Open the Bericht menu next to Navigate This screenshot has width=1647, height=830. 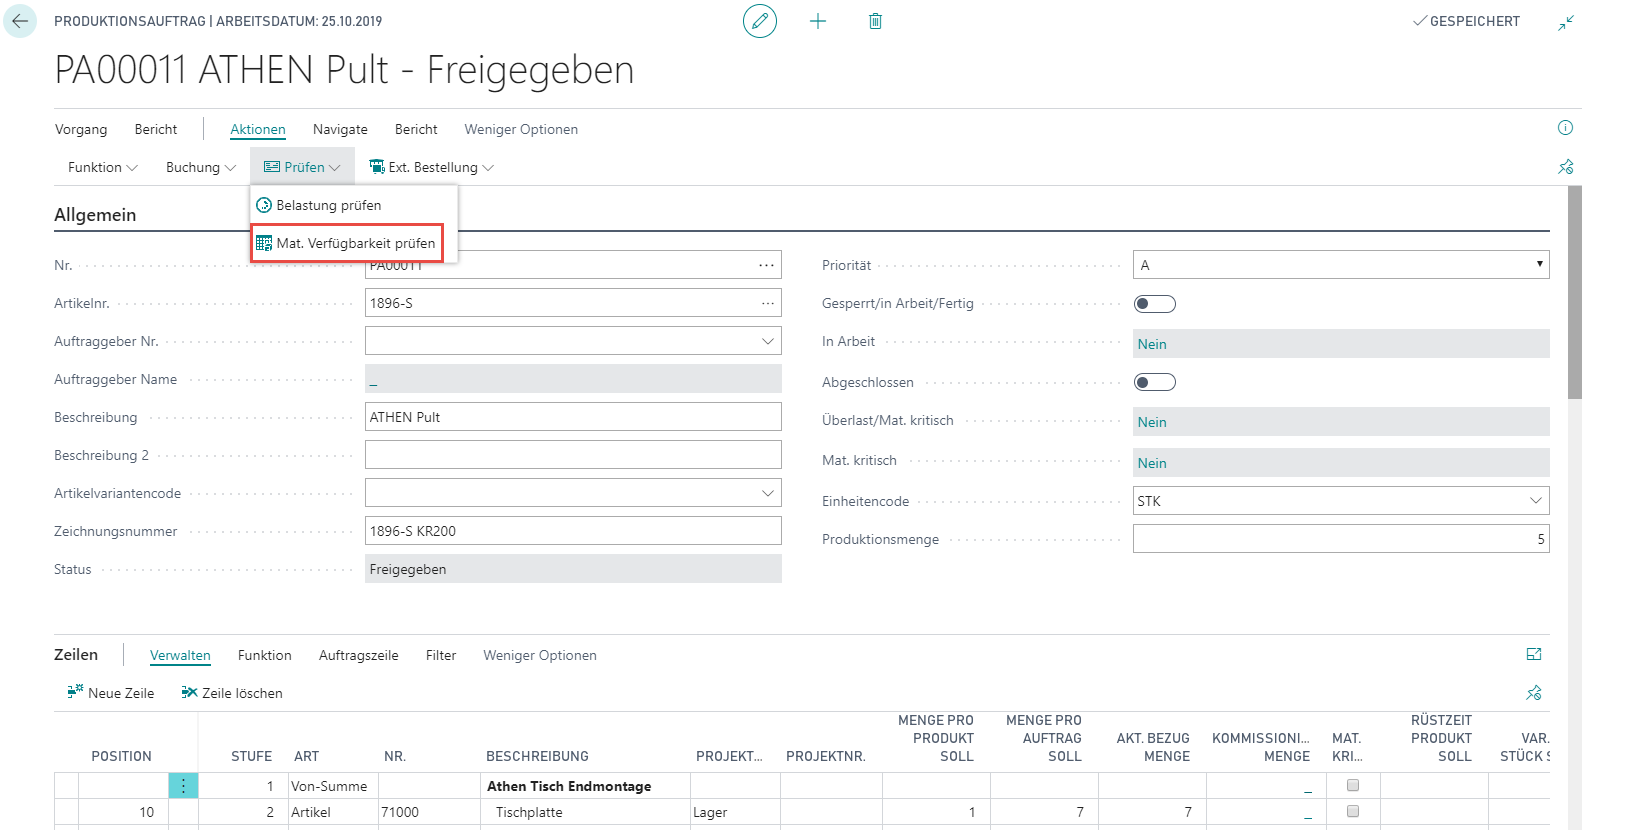416,129
